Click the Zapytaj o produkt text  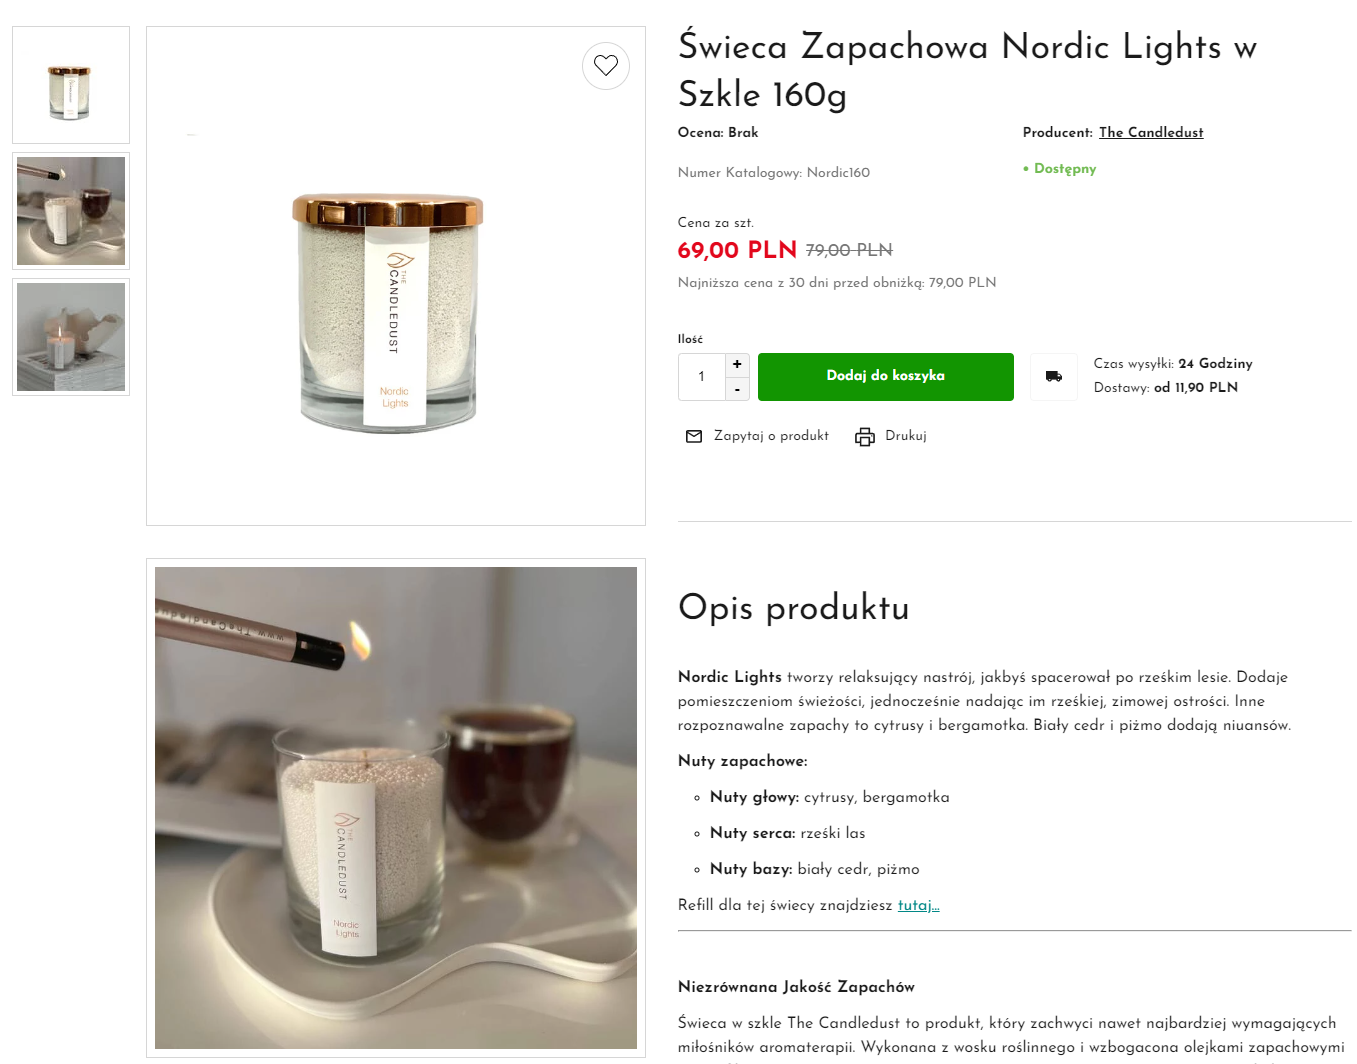click(771, 436)
